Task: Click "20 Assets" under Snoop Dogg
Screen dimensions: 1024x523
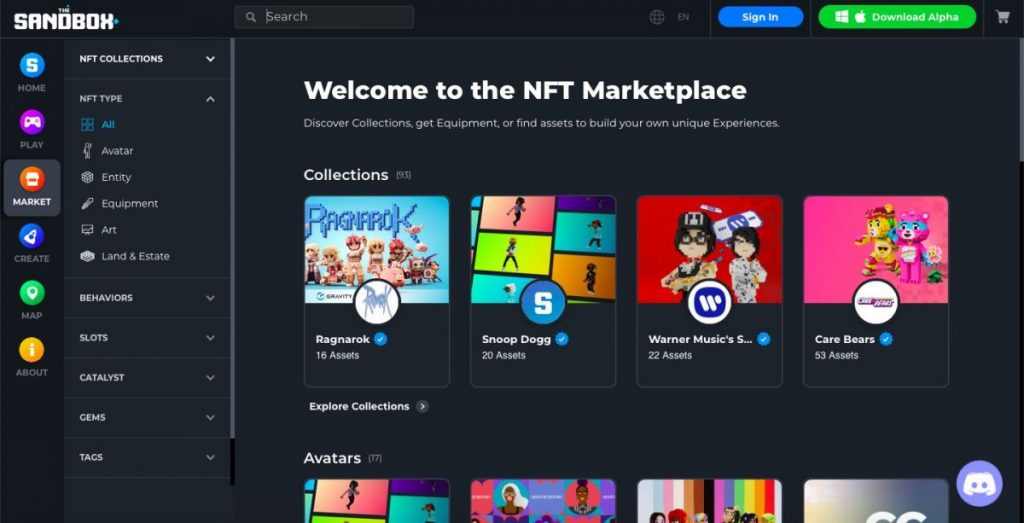Action: click(x=504, y=355)
